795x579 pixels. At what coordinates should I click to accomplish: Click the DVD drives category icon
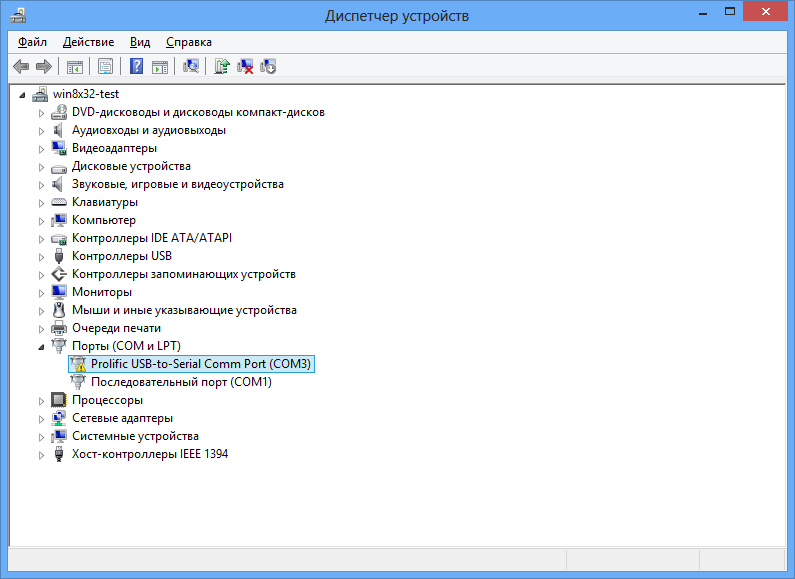(59, 112)
